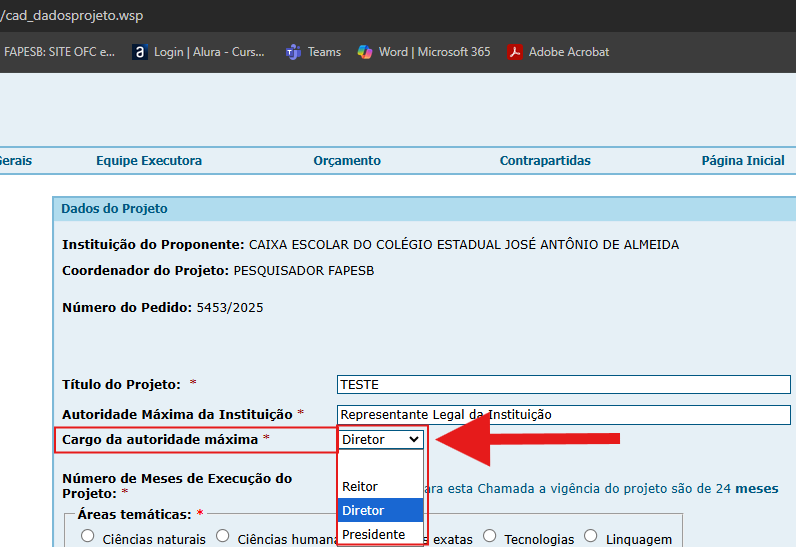Open the Teams bookmark

[313, 52]
